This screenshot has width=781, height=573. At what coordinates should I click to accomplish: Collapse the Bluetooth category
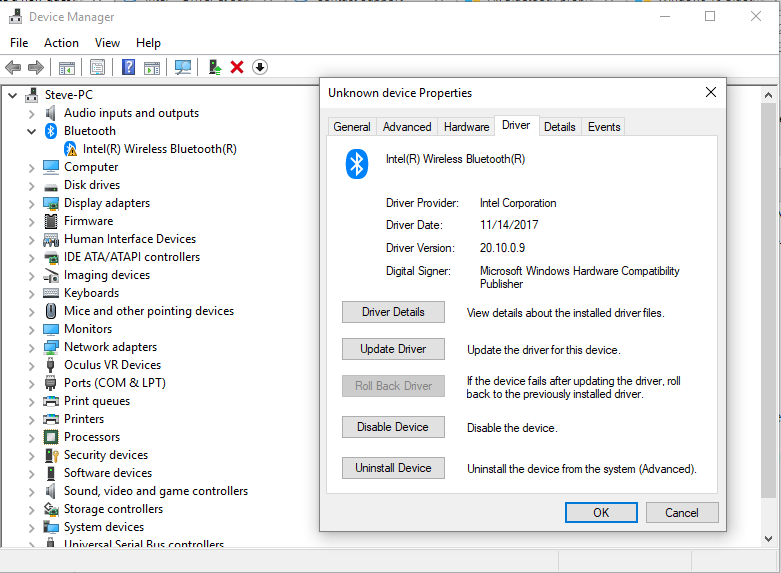(31, 131)
